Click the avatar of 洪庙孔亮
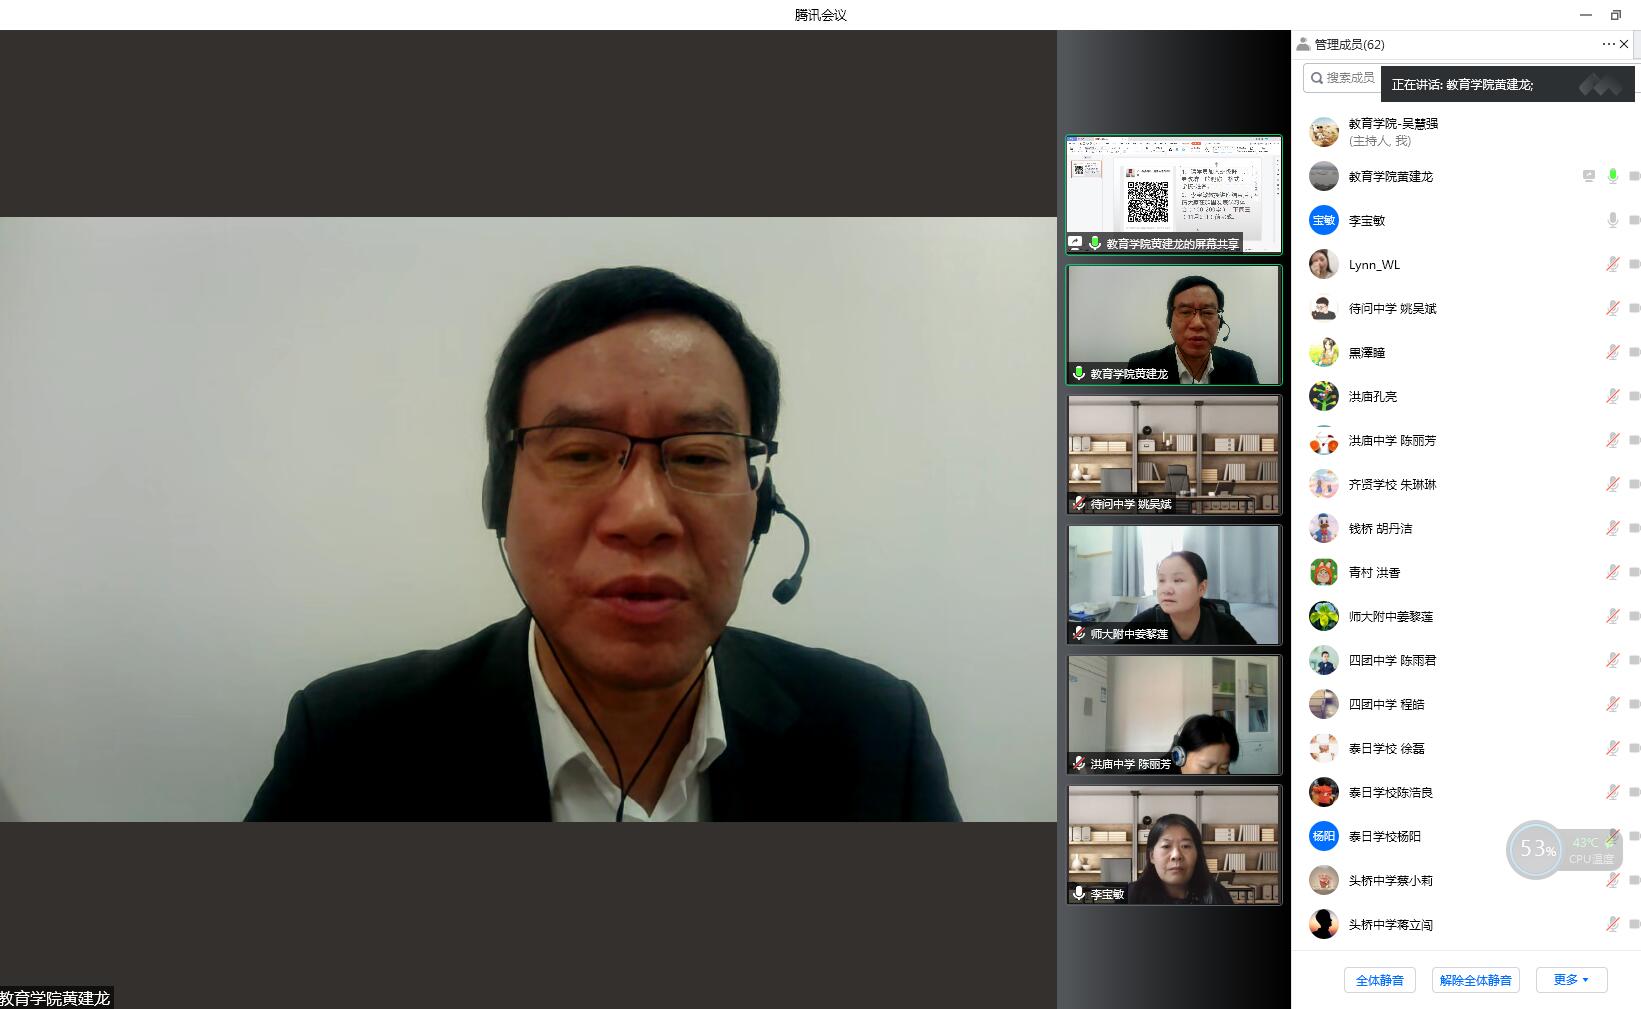Screen dimensions: 1641x1009 point(1324,396)
